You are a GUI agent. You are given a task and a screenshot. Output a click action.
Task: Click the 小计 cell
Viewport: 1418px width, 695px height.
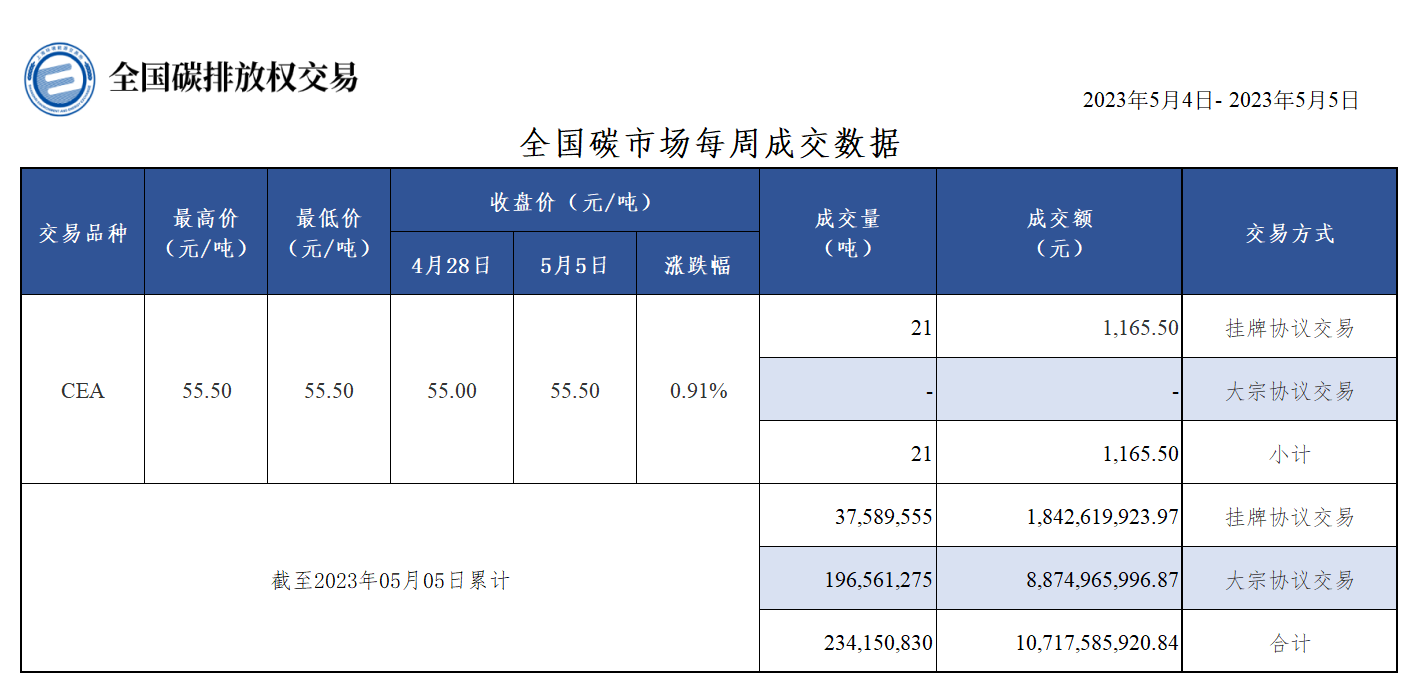pyautogui.click(x=1290, y=453)
